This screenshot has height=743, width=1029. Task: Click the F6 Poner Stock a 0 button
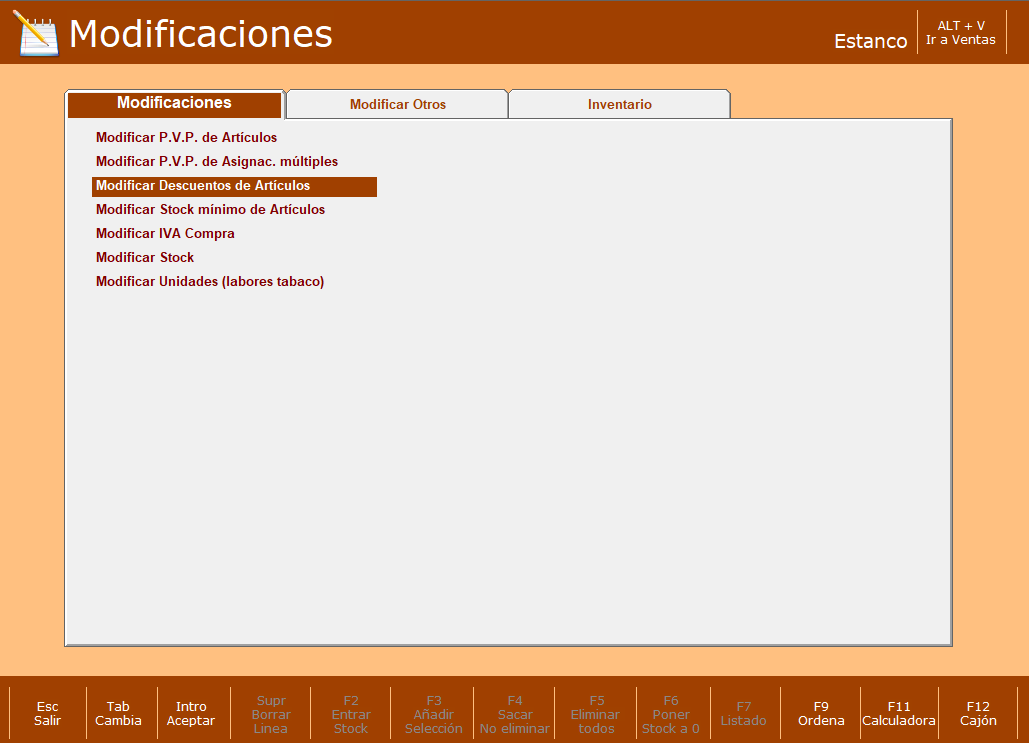click(x=671, y=714)
